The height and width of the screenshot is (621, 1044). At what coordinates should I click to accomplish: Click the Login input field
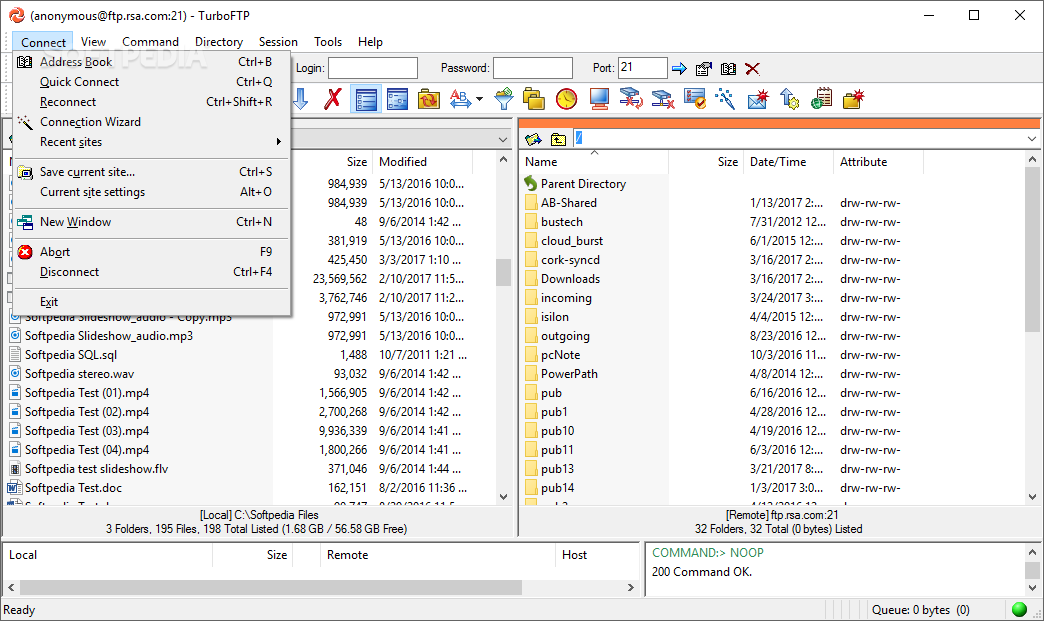tap(373, 68)
